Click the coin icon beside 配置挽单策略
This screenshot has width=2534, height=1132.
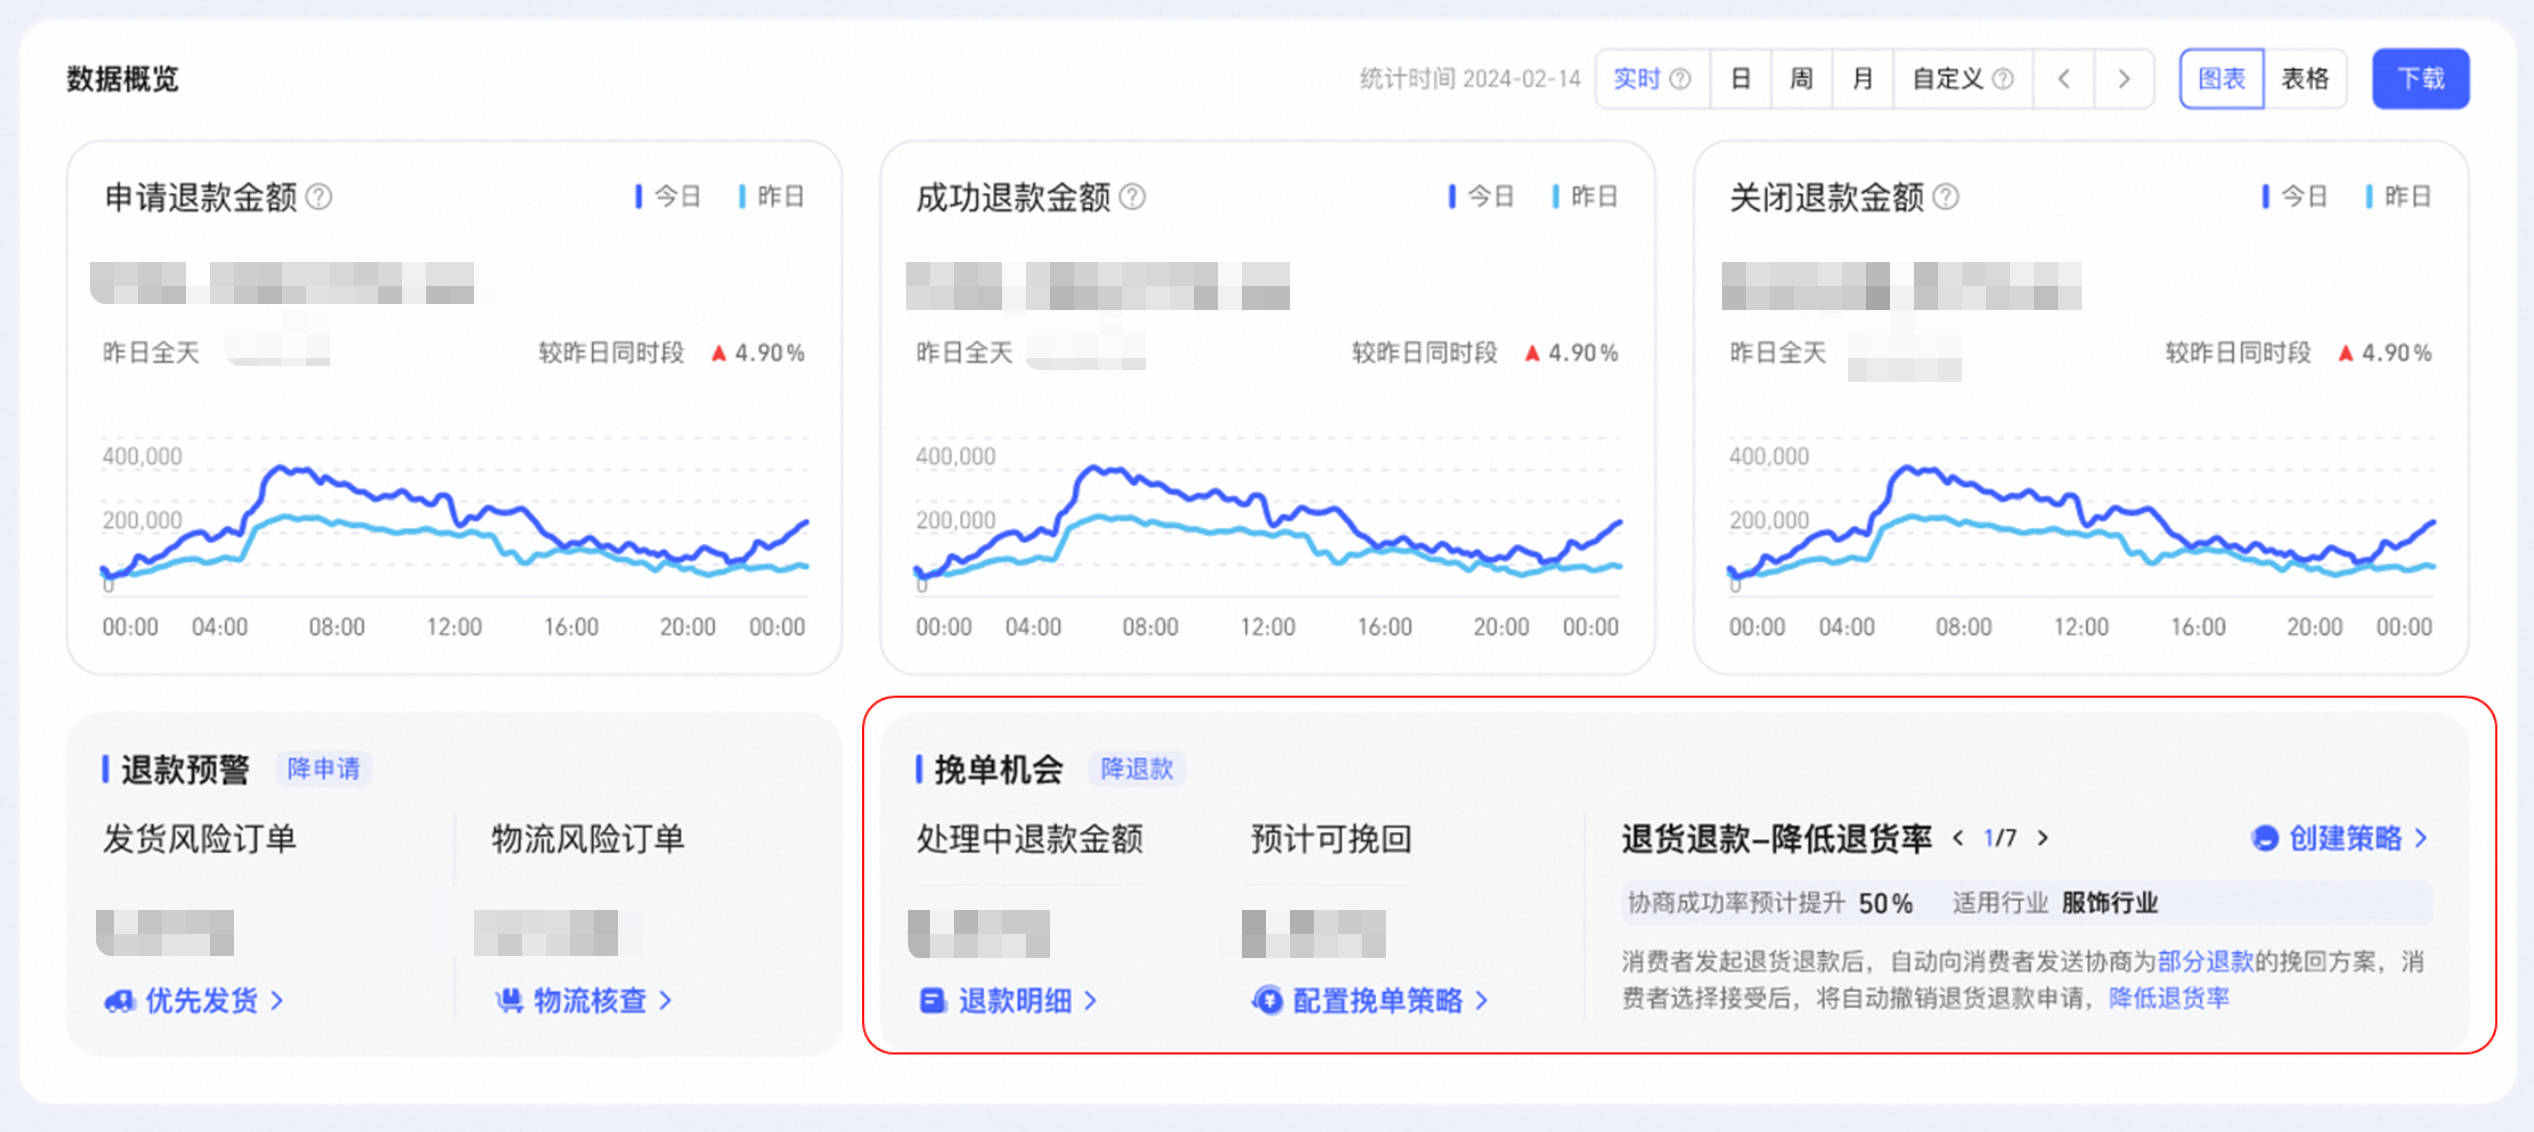[x=1267, y=1001]
